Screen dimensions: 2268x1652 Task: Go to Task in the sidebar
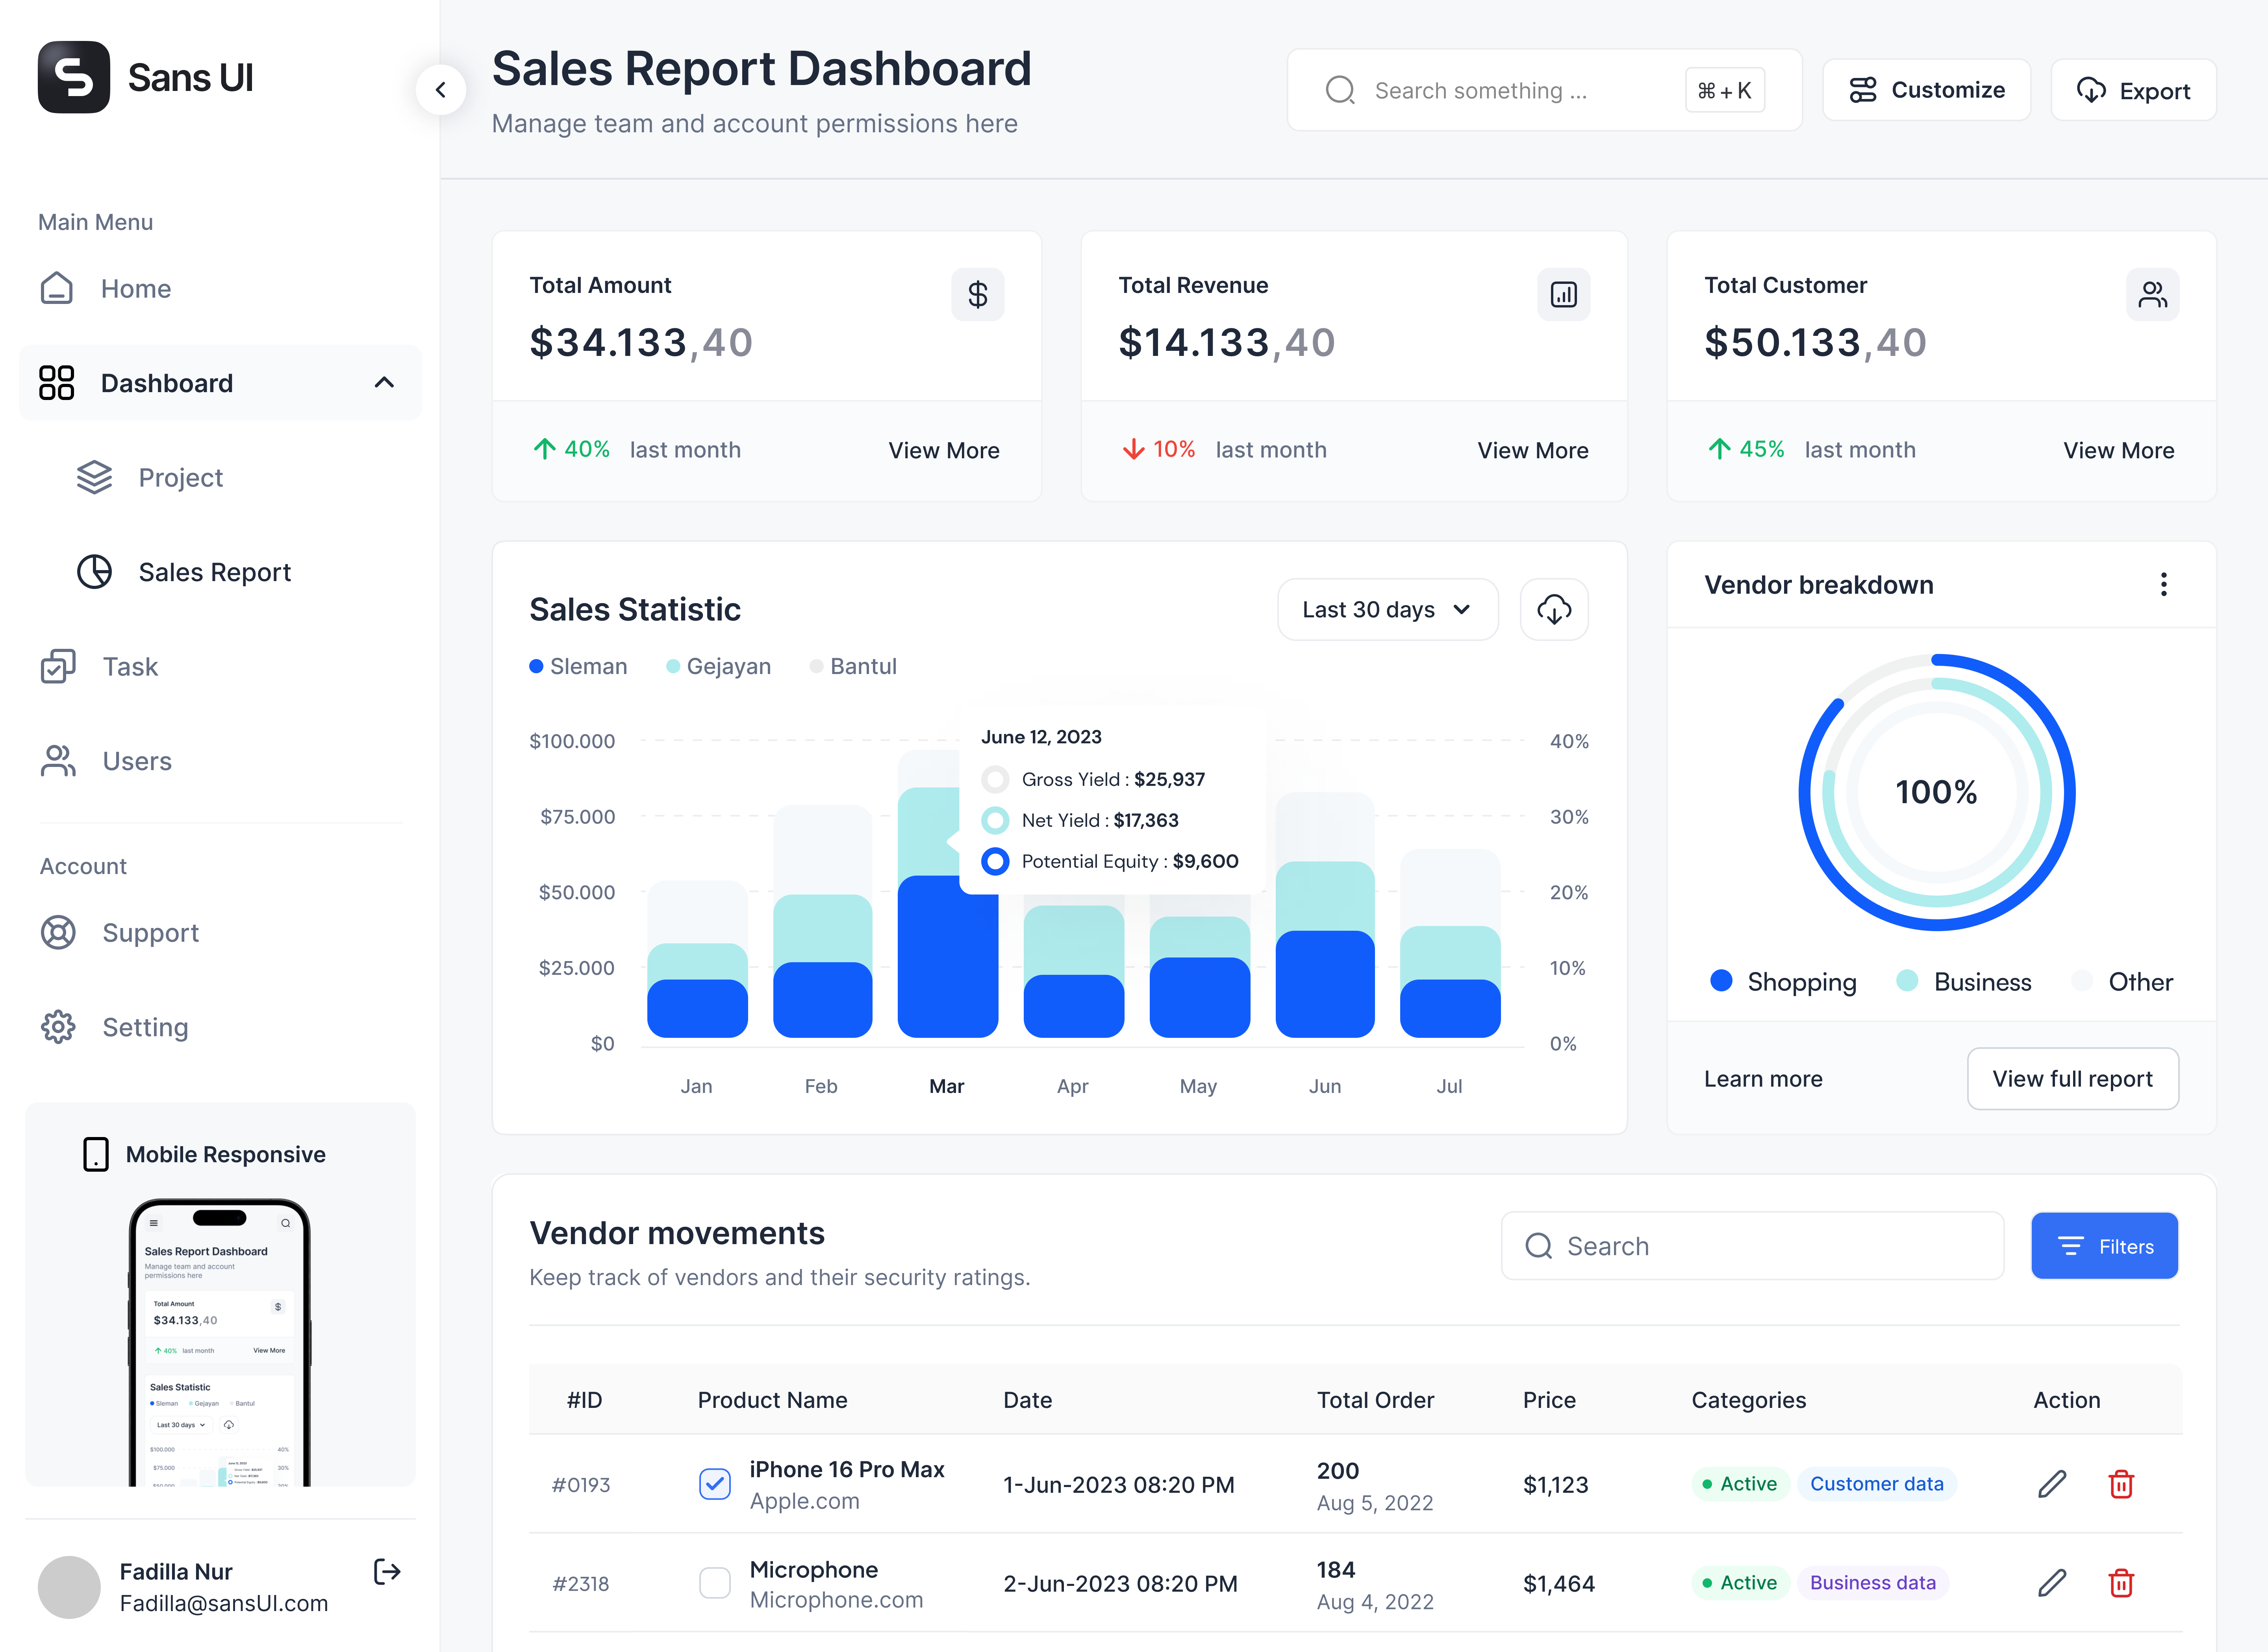tap(130, 666)
